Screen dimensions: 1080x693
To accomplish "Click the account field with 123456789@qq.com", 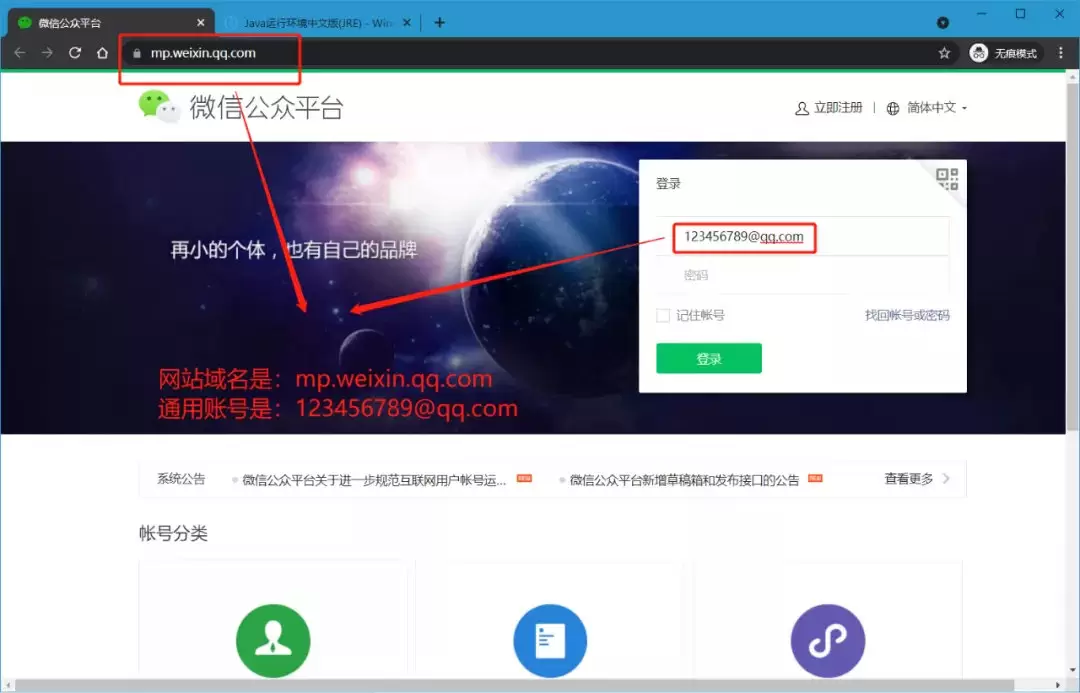I will click(802, 236).
